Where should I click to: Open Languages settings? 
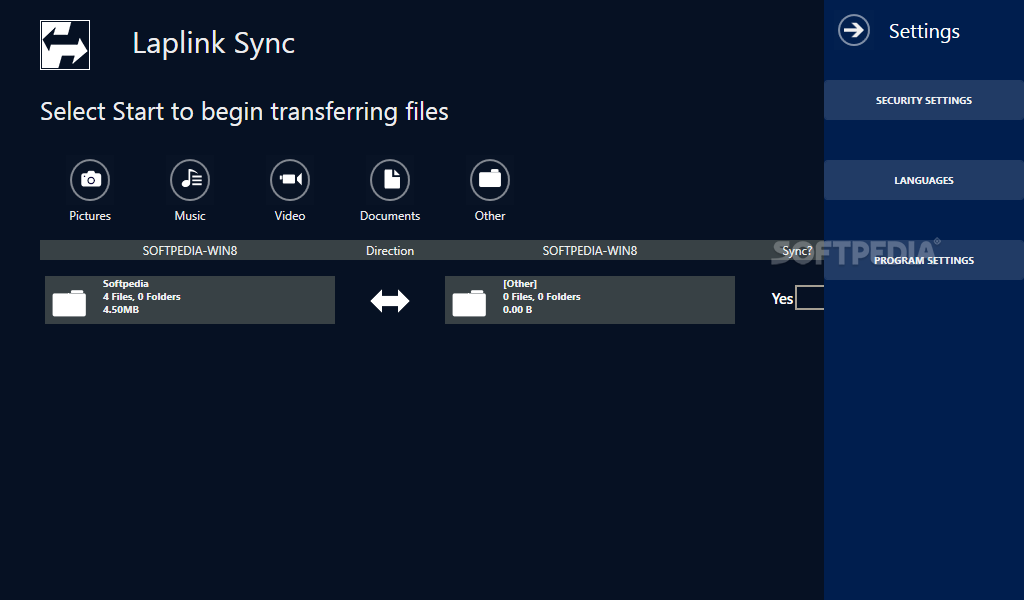point(923,180)
